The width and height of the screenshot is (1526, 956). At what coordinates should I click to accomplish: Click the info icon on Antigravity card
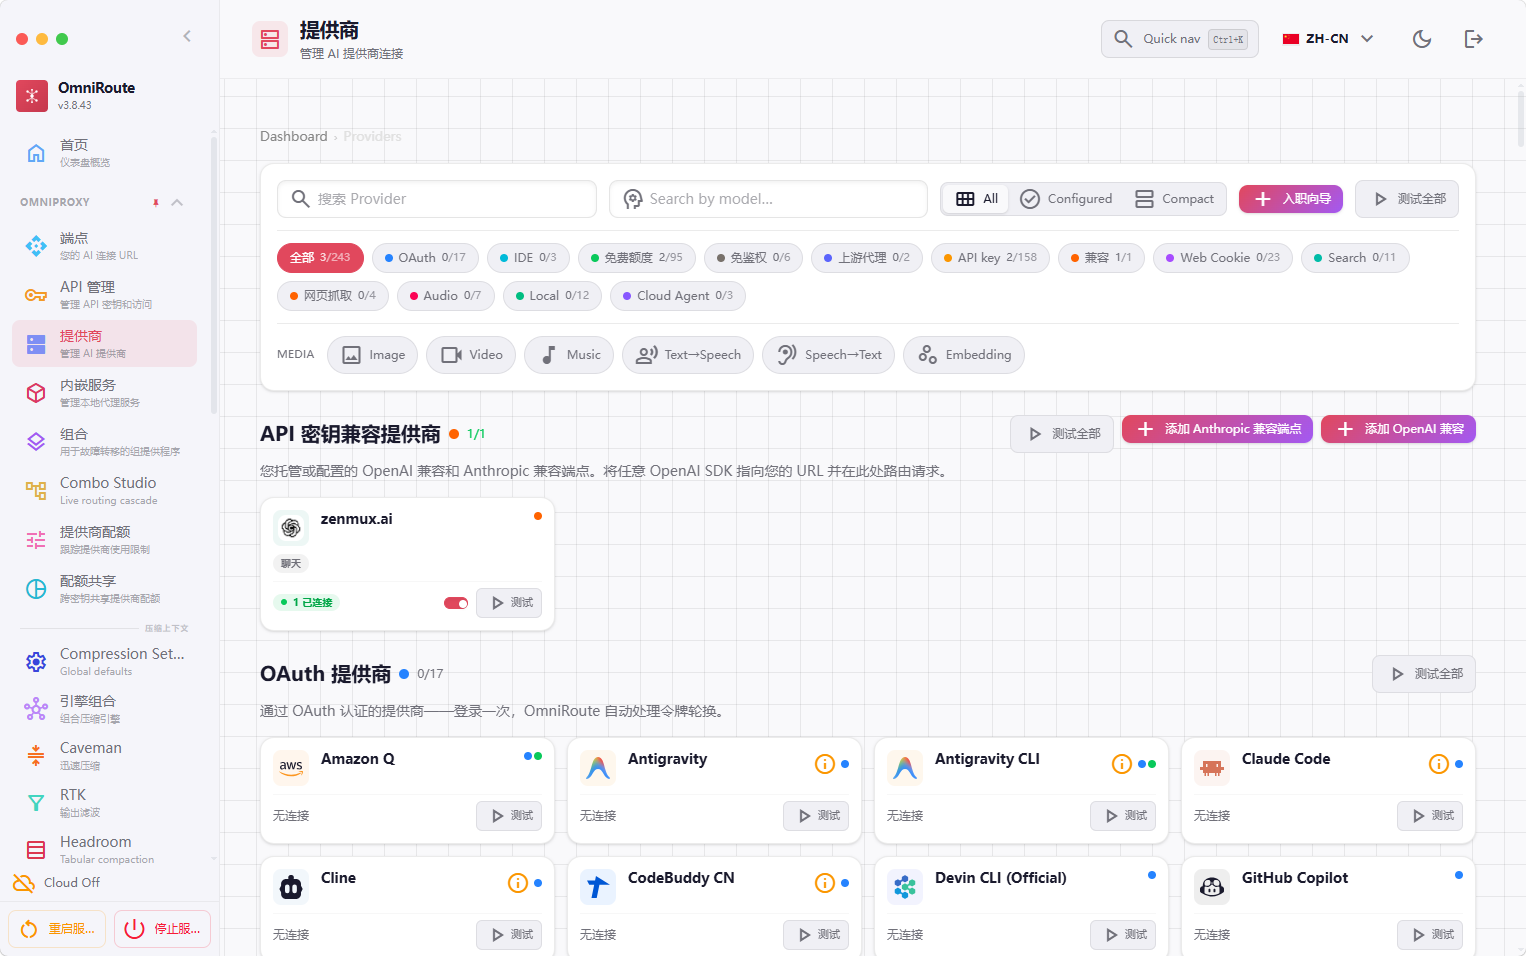[x=825, y=764]
